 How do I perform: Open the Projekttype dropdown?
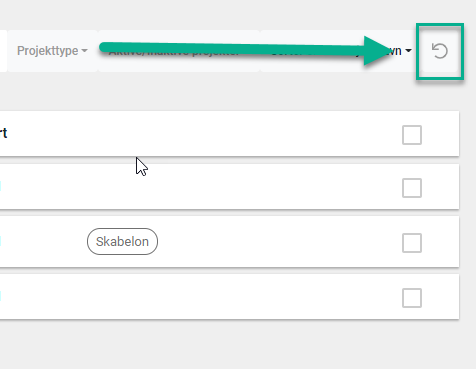[53, 51]
